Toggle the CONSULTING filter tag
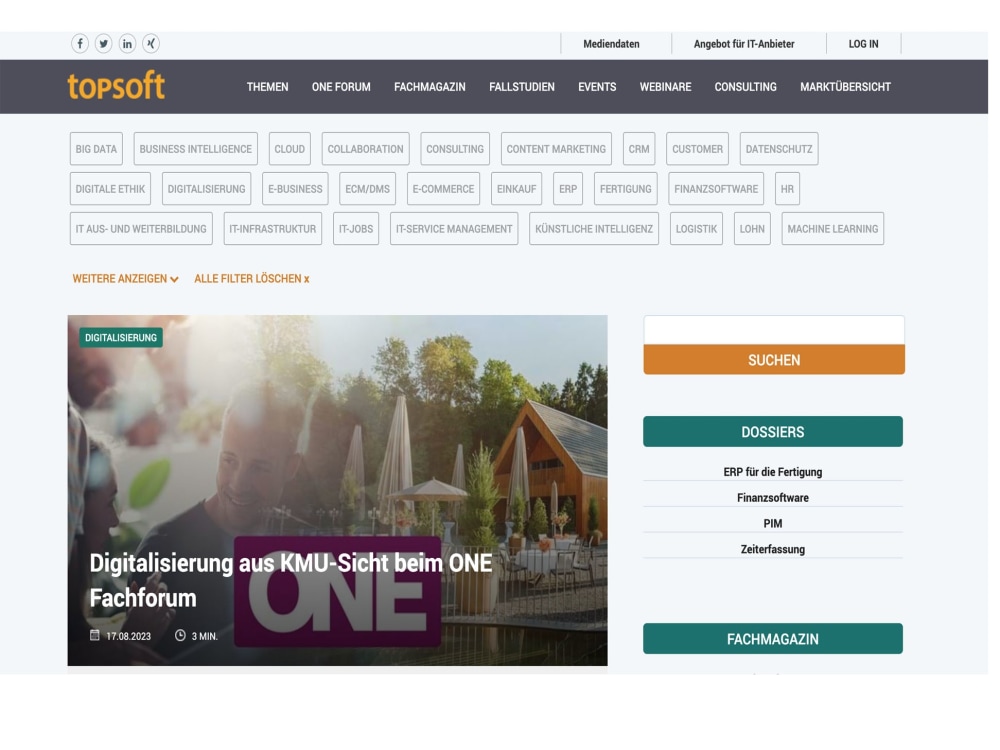The height and width of the screenshot is (750, 1000). coord(455,149)
